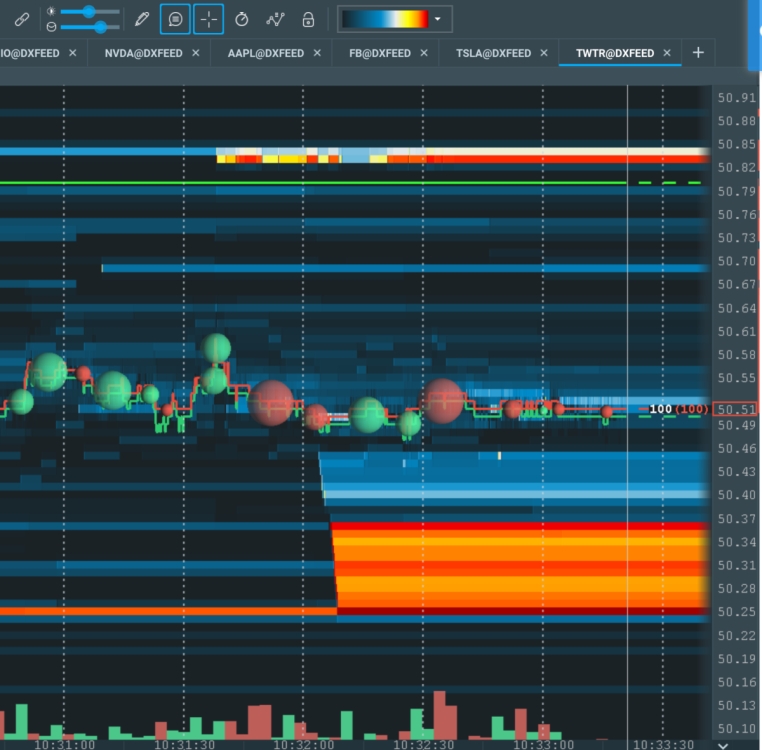Click the stopwatch timer icon
Image resolution: width=762 pixels, height=750 pixels.
[x=241, y=19]
